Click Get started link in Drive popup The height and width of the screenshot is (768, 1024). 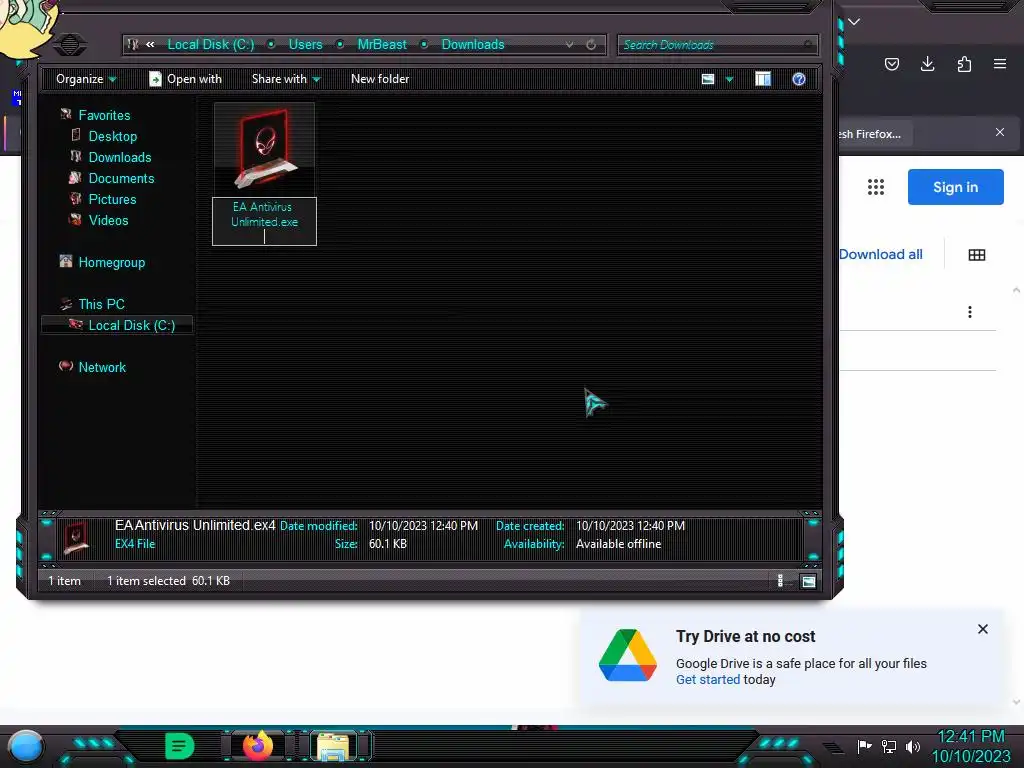point(708,680)
